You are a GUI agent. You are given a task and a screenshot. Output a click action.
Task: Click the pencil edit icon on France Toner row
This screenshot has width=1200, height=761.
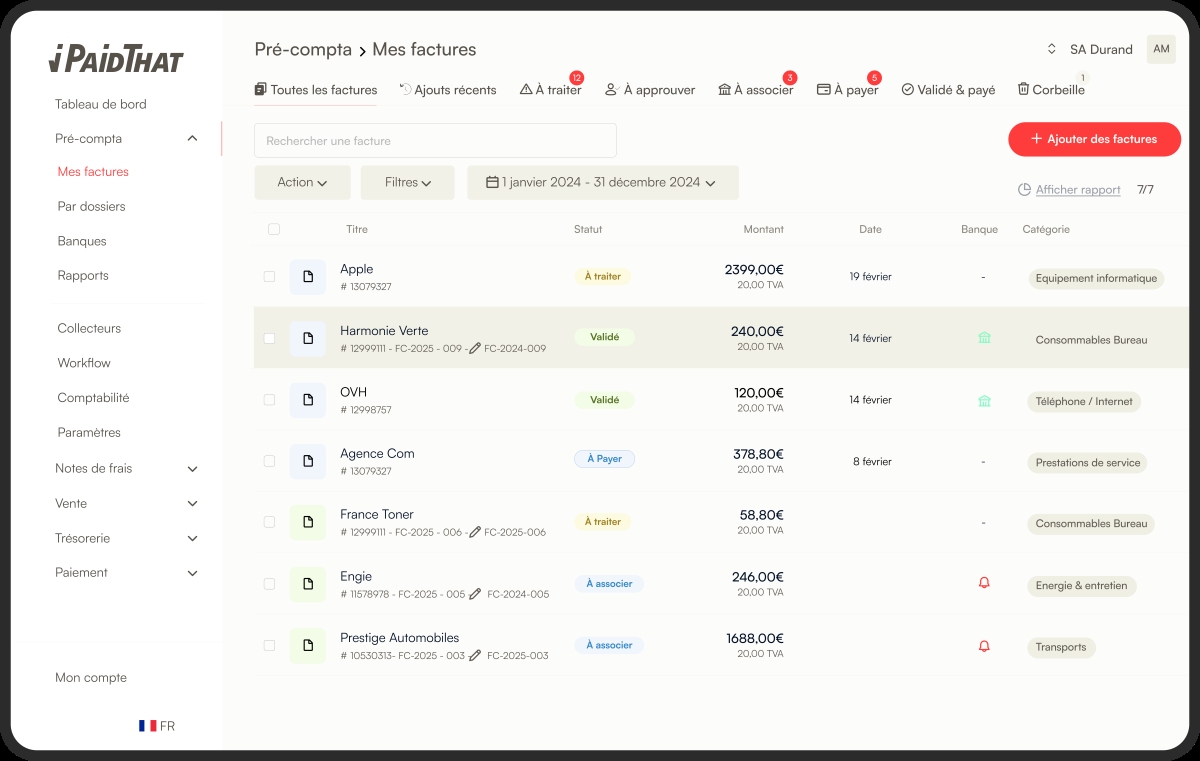pyautogui.click(x=475, y=532)
